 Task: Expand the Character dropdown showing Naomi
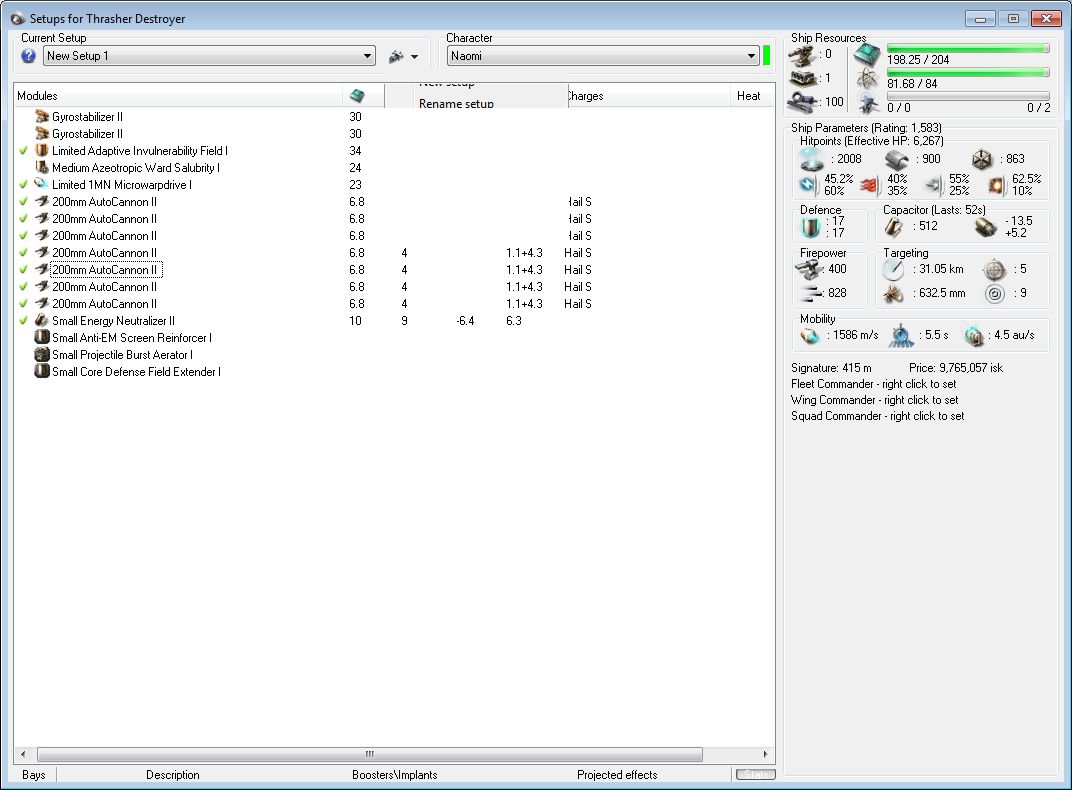[751, 57]
